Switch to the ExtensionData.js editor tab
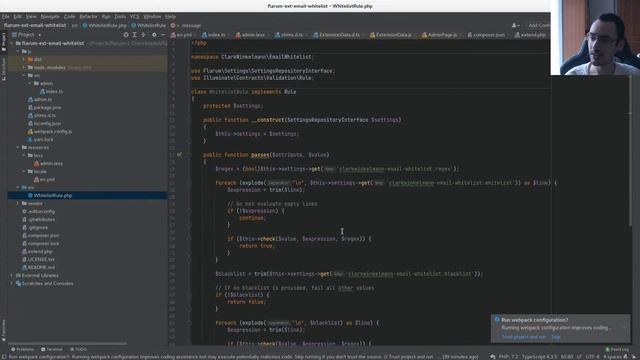 [391, 35]
